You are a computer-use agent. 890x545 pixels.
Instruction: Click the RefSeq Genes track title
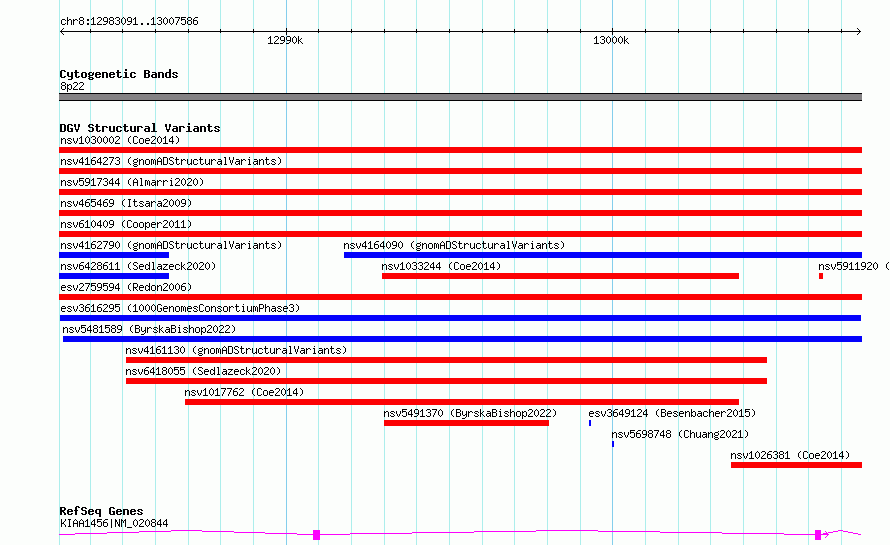pos(101,512)
